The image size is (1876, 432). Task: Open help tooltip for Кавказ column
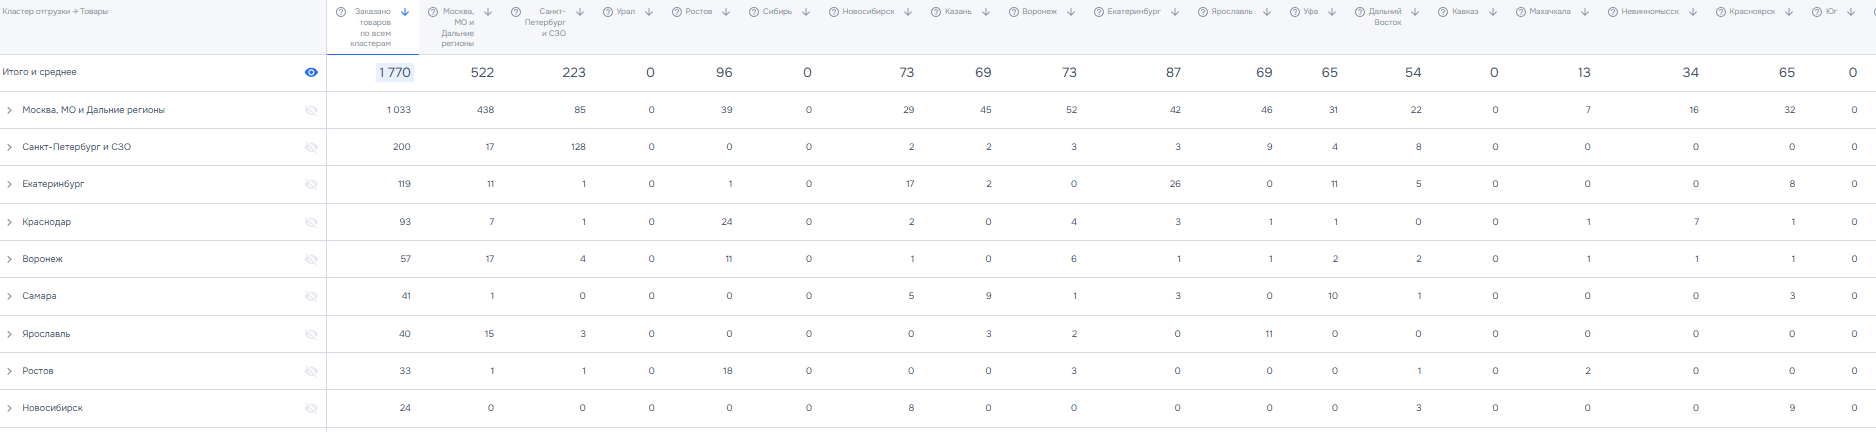[x=1443, y=12]
